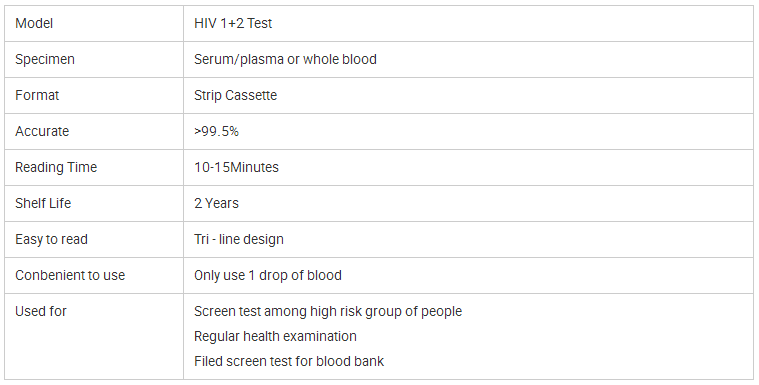Click the Shelf Life label
This screenshot has height=385, width=759.
pos(43,203)
